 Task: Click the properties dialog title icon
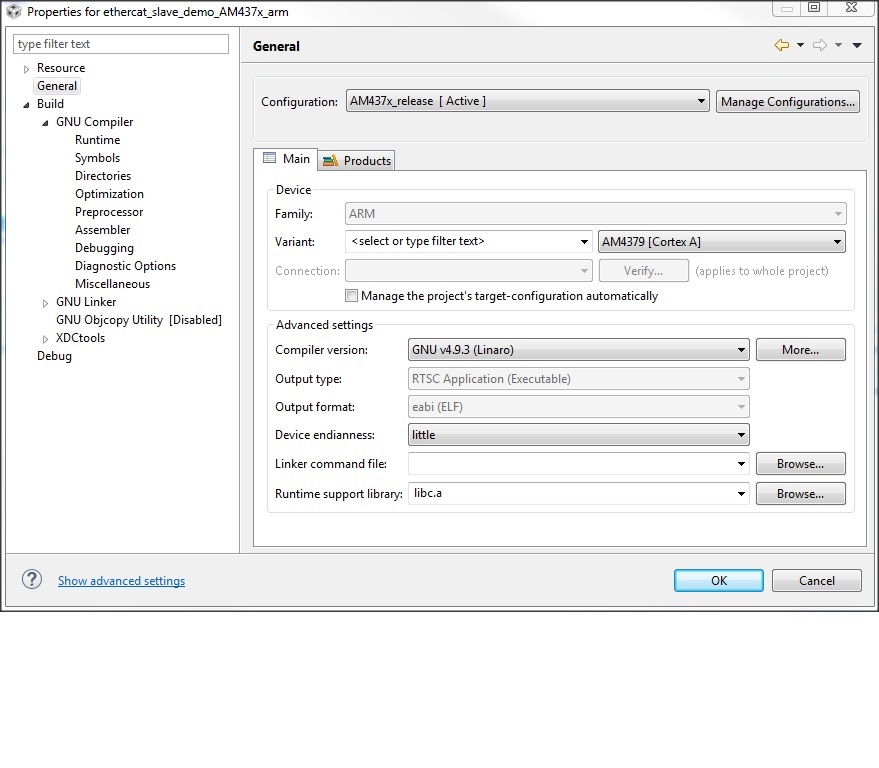(13, 11)
